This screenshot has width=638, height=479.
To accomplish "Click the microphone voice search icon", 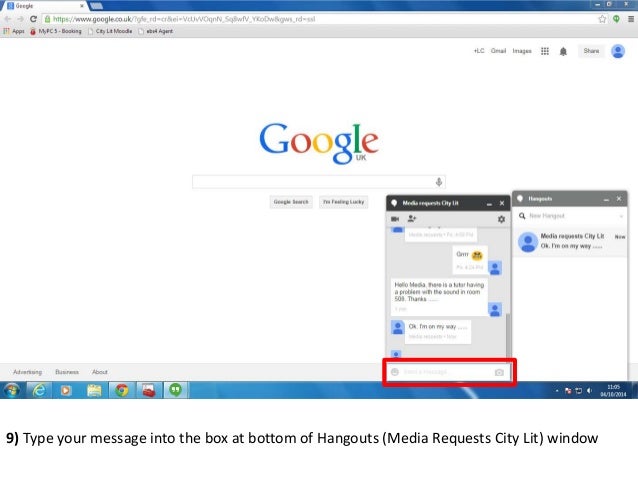I will (439, 182).
